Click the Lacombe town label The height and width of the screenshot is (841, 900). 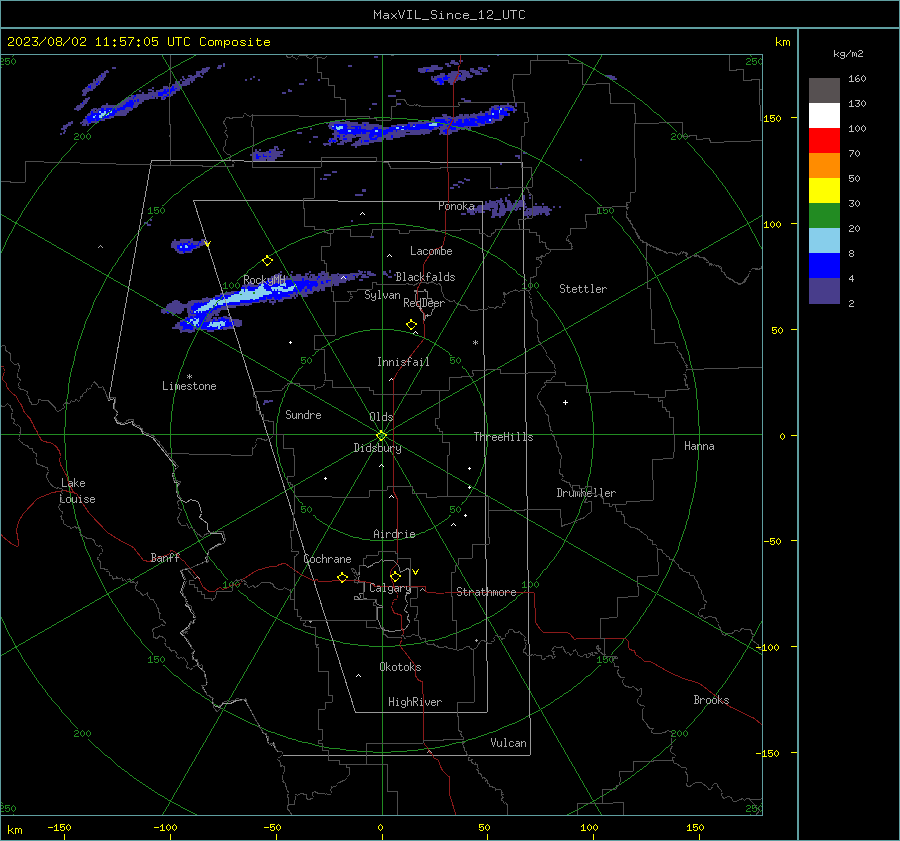[431, 251]
